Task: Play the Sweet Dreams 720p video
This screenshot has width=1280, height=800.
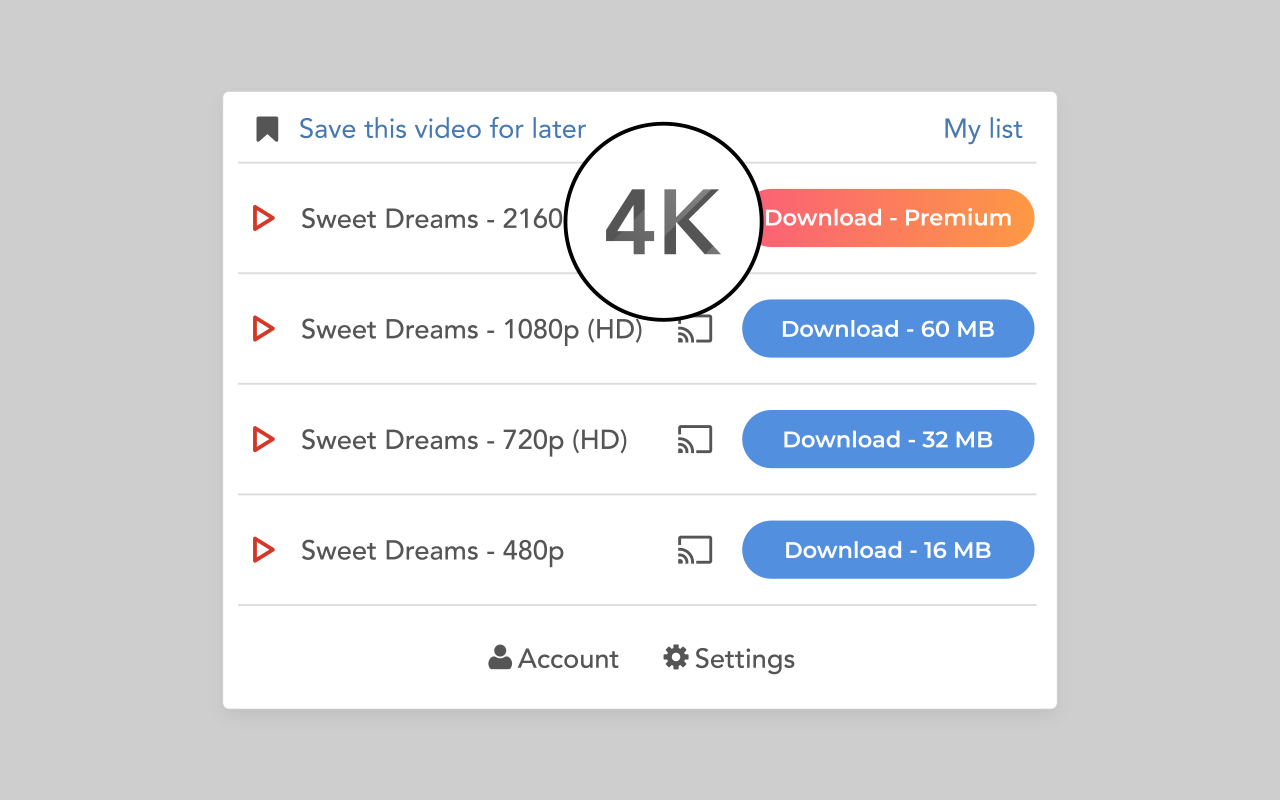Action: click(263, 439)
